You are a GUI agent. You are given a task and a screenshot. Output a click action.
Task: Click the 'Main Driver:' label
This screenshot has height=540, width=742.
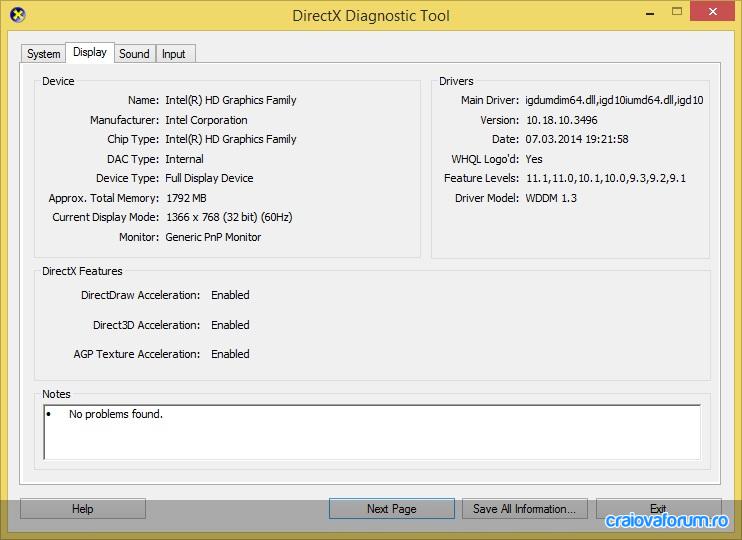490,100
